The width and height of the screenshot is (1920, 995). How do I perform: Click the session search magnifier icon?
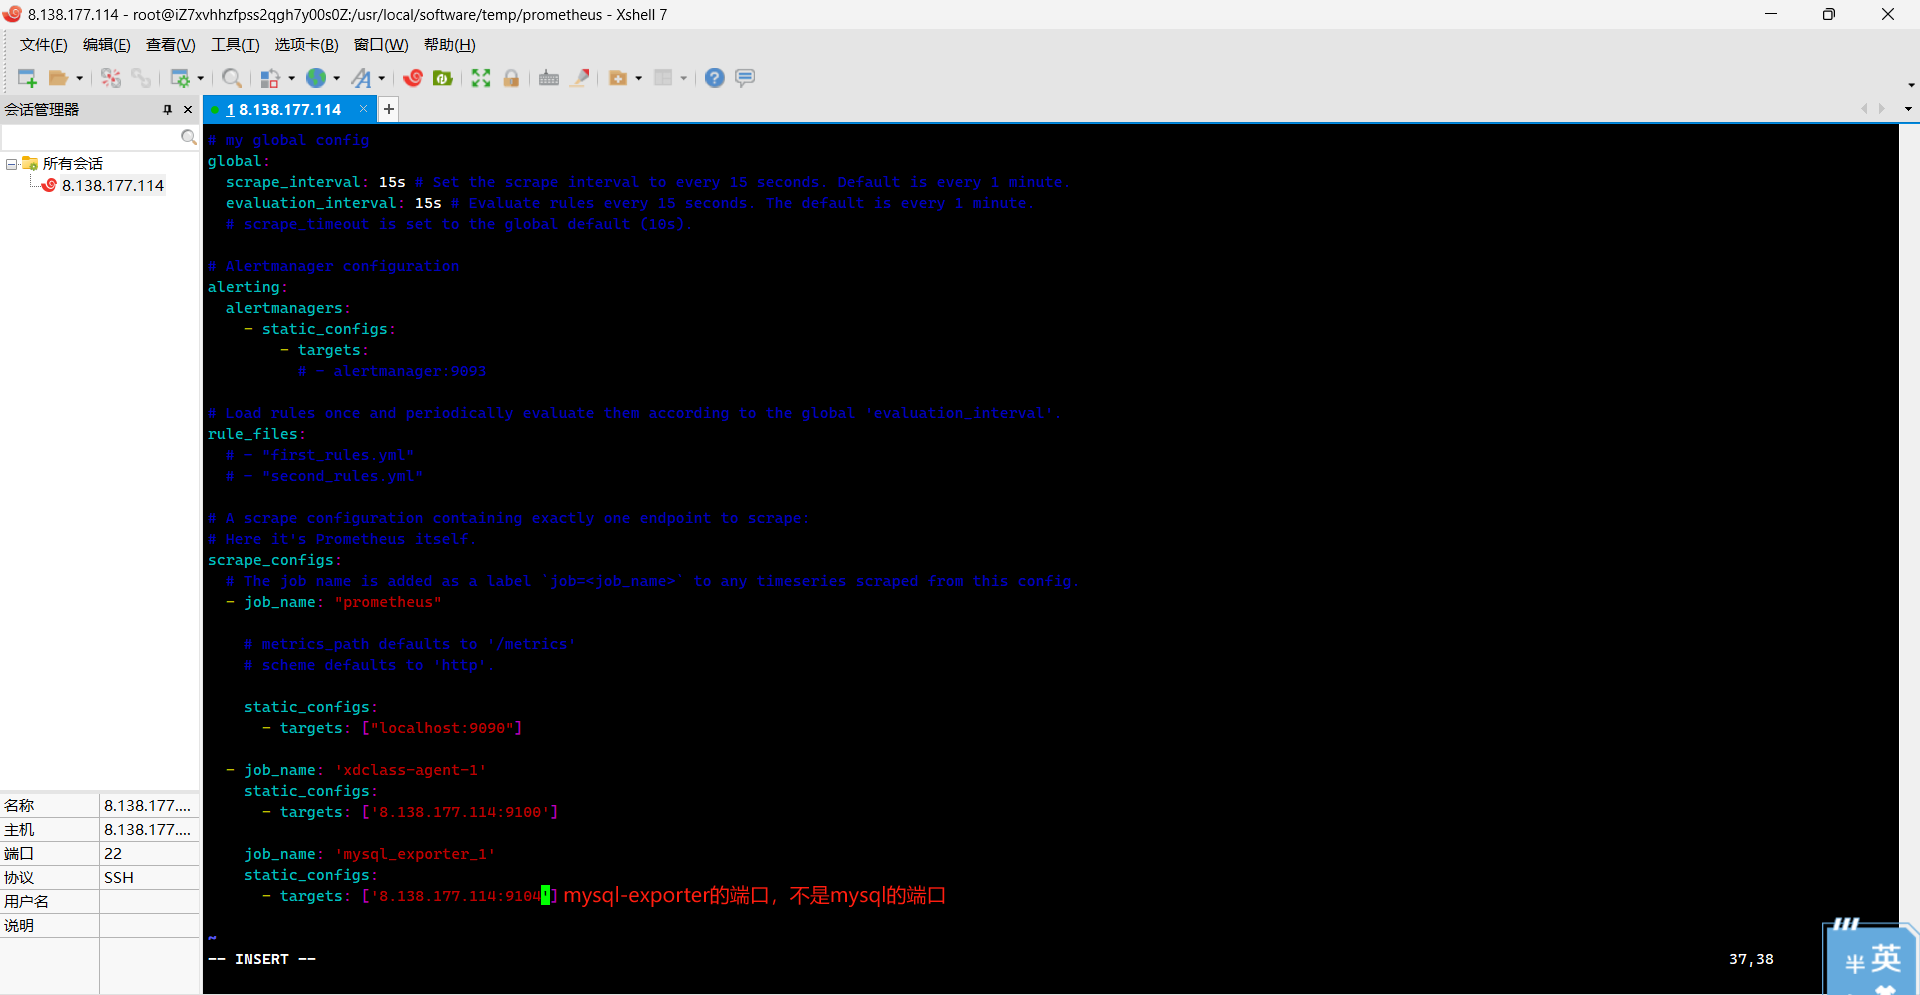(x=189, y=137)
